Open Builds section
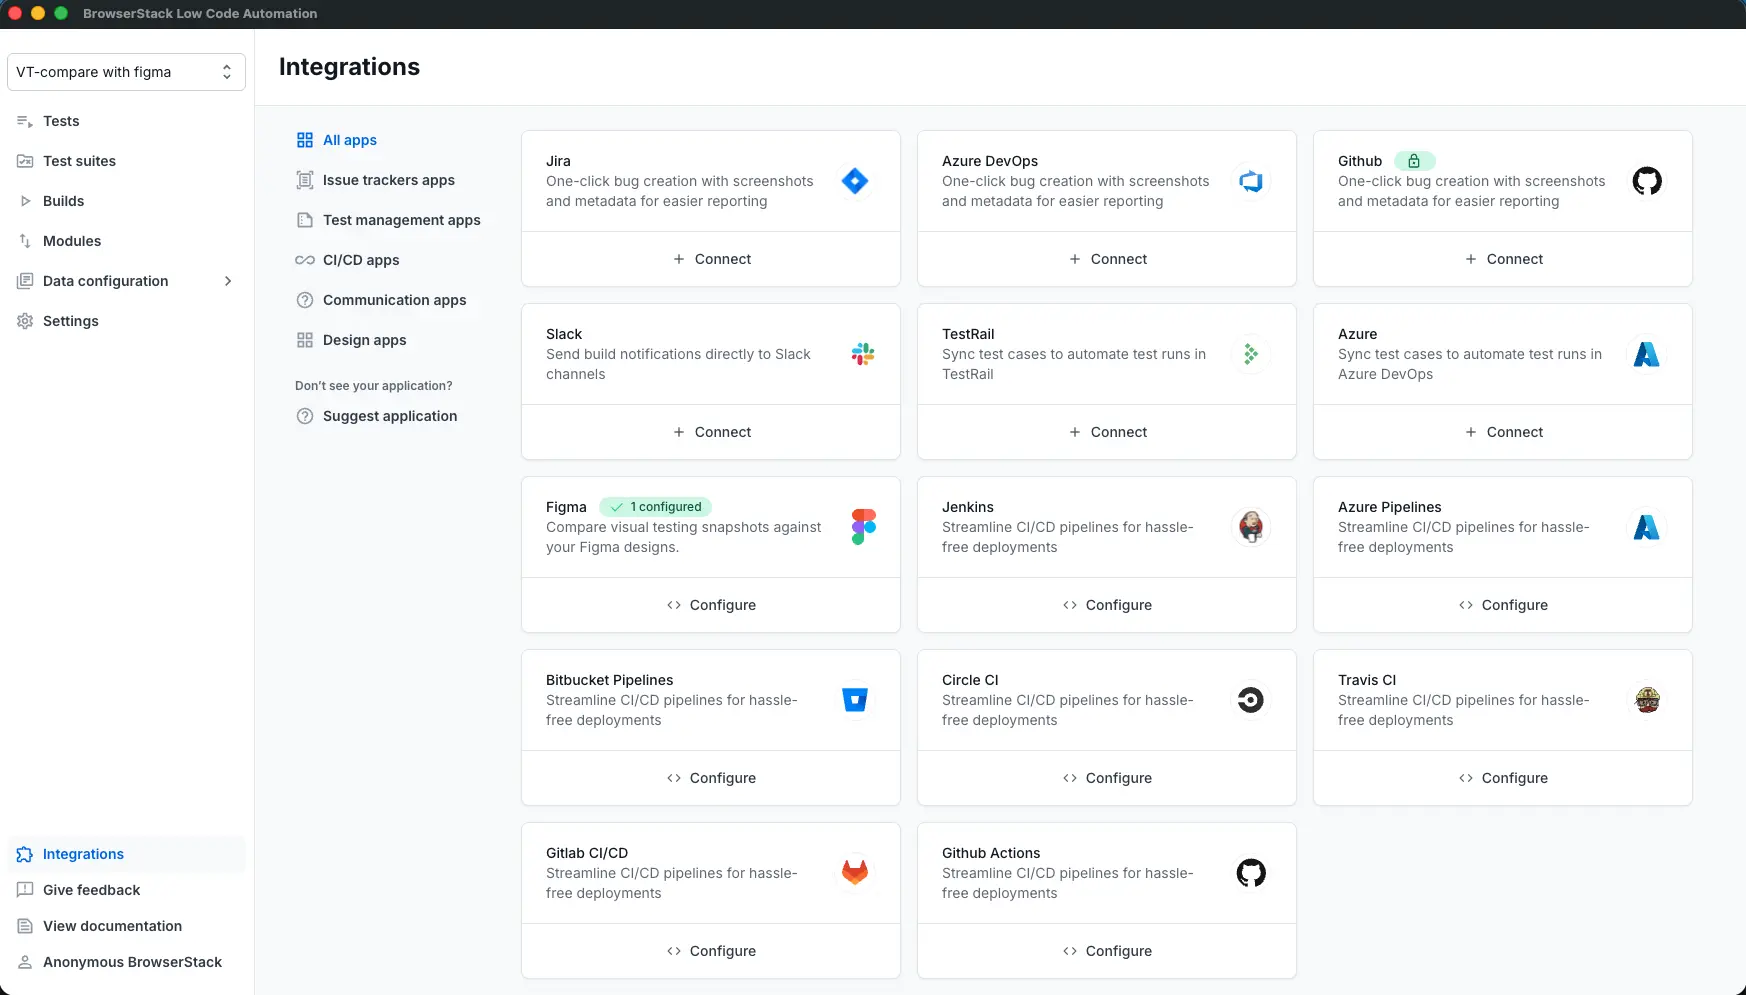 63,201
